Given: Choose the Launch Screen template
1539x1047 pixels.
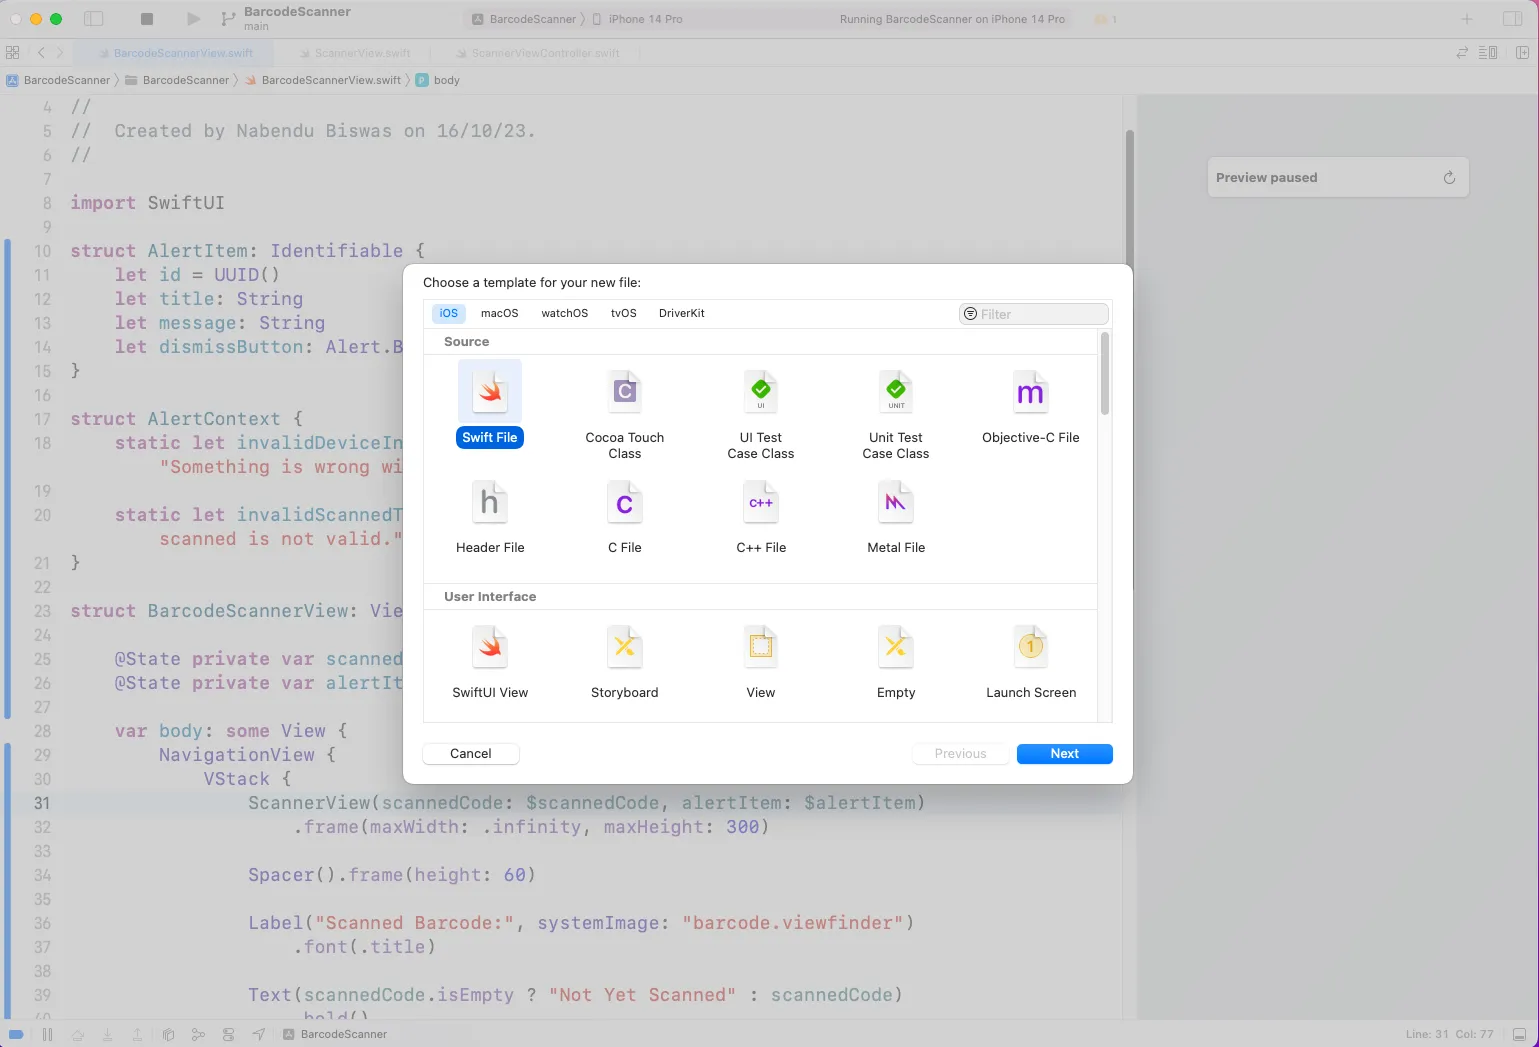Looking at the screenshot, I should 1031,661.
